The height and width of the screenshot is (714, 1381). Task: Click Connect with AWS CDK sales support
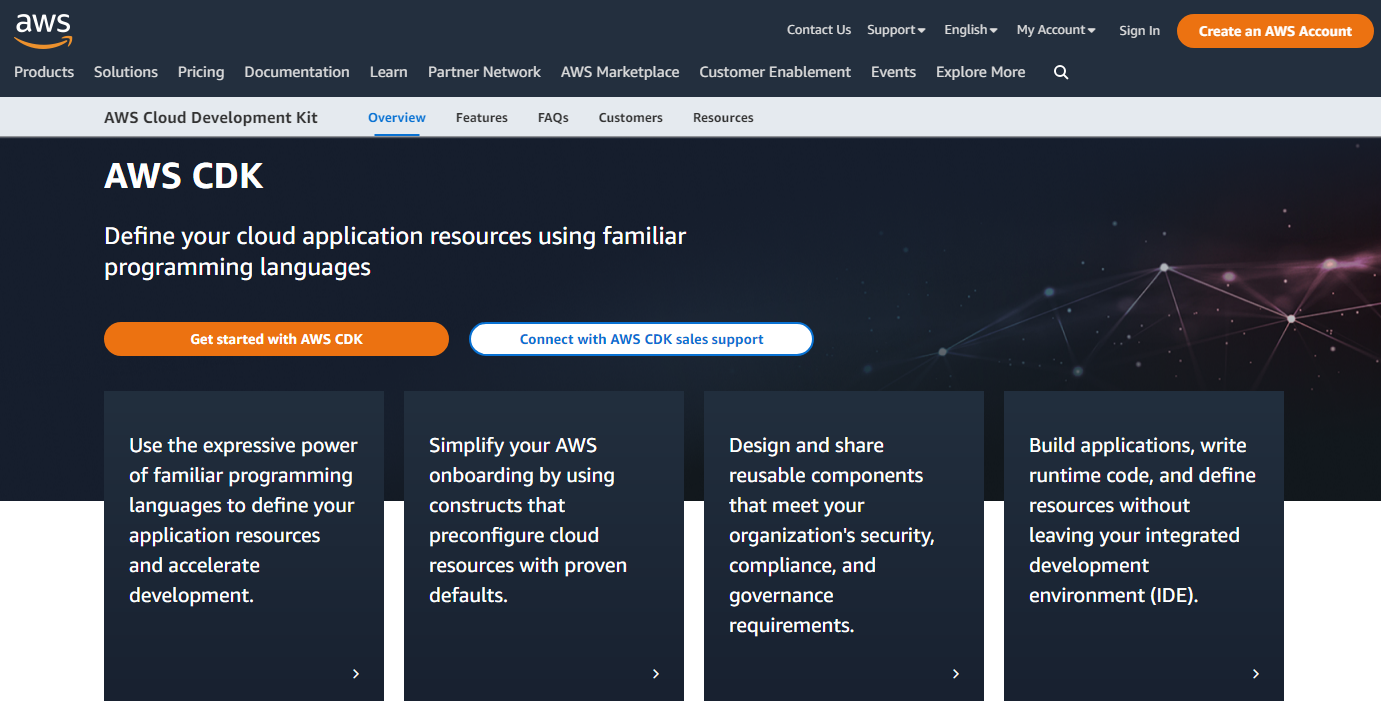tap(640, 339)
